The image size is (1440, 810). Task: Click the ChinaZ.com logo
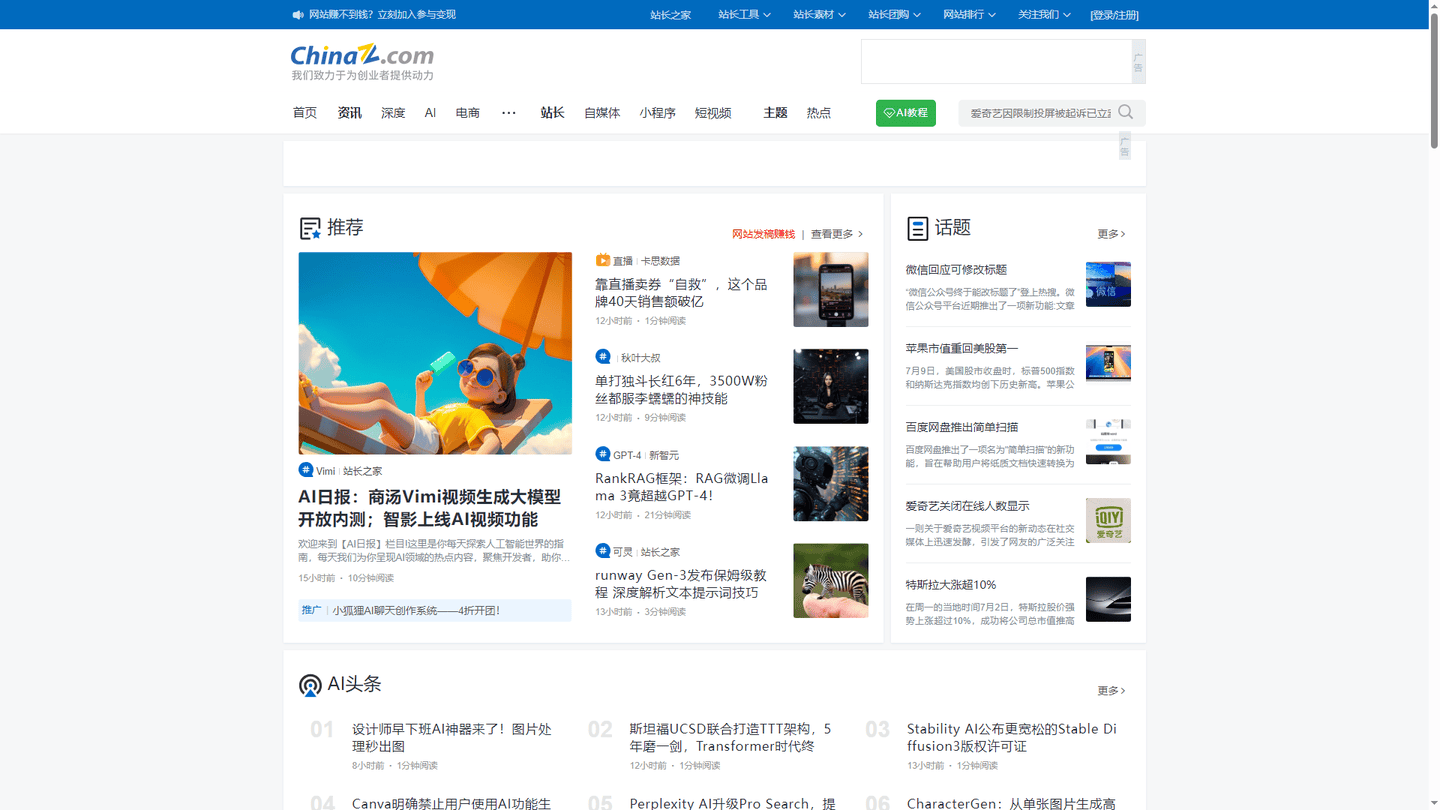pyautogui.click(x=362, y=61)
